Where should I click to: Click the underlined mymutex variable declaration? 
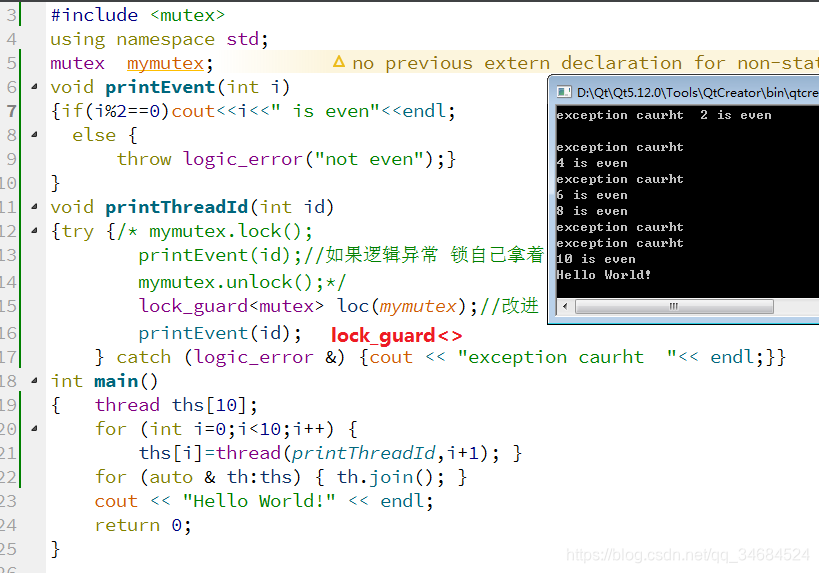coord(165,64)
